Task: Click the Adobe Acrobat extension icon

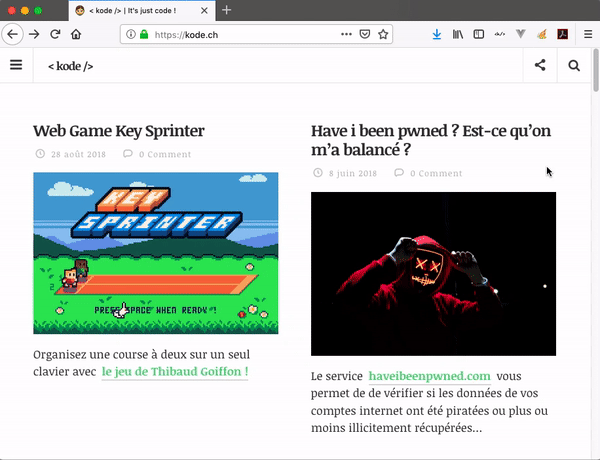Action: pos(562,34)
